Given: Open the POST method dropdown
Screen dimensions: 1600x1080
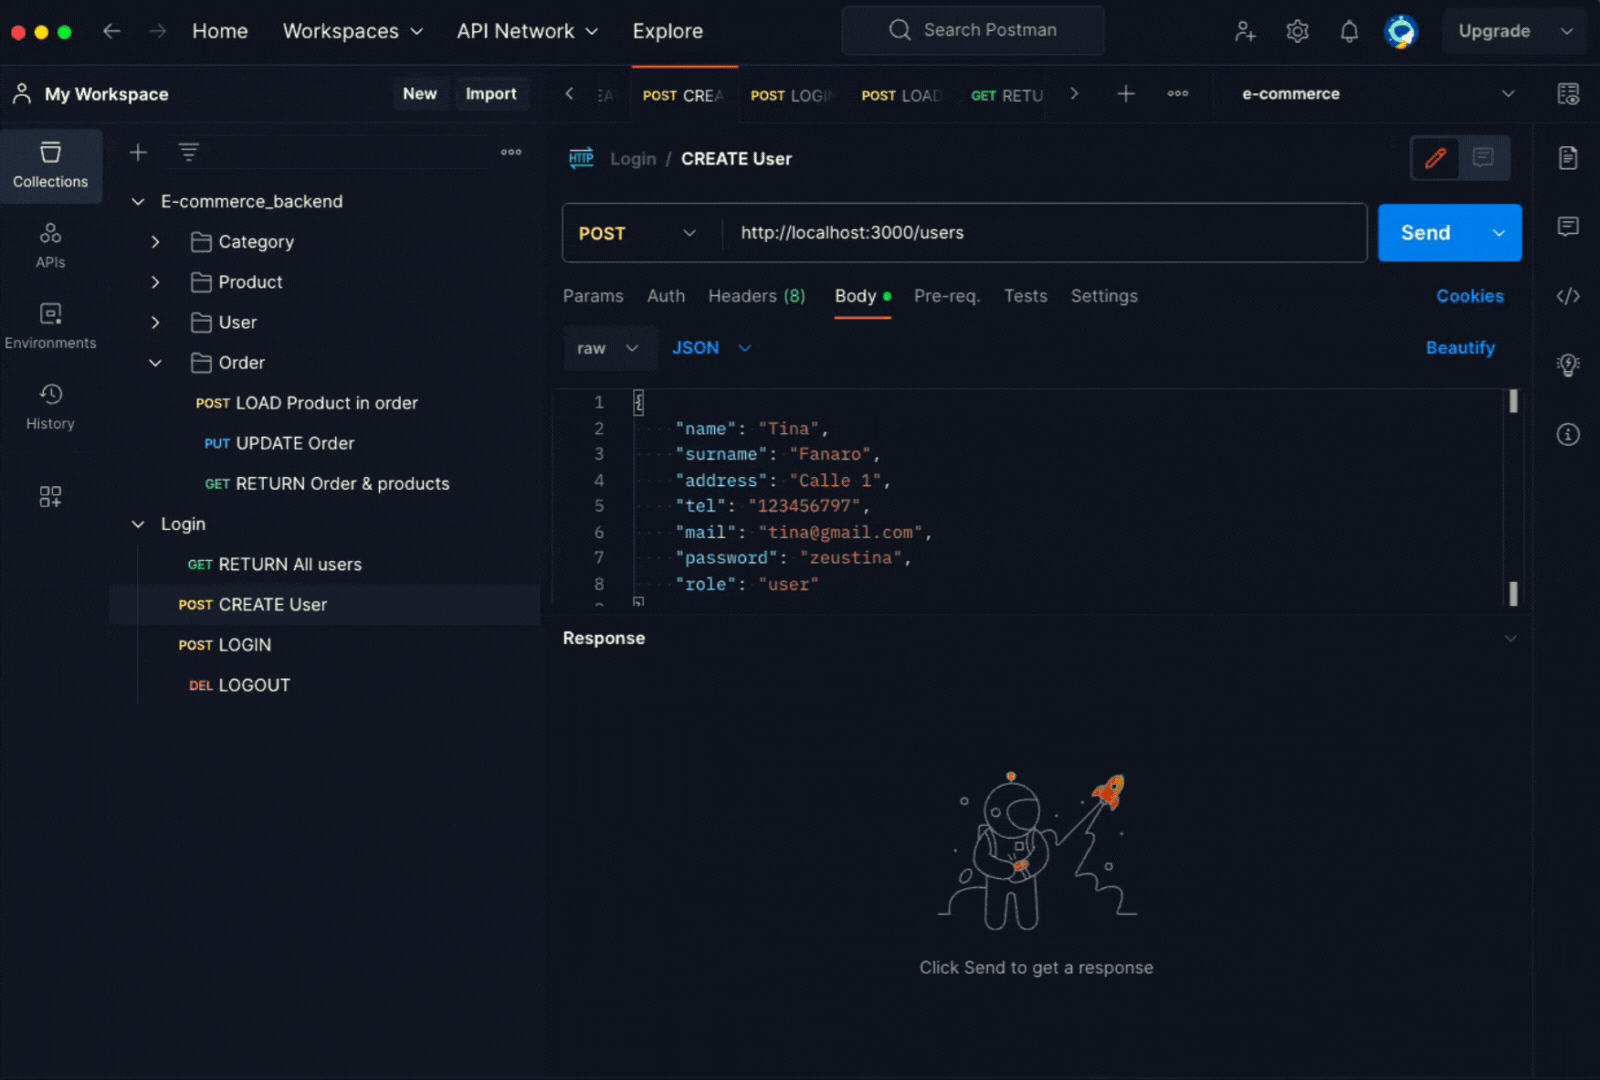Looking at the screenshot, I should pyautogui.click(x=638, y=233).
